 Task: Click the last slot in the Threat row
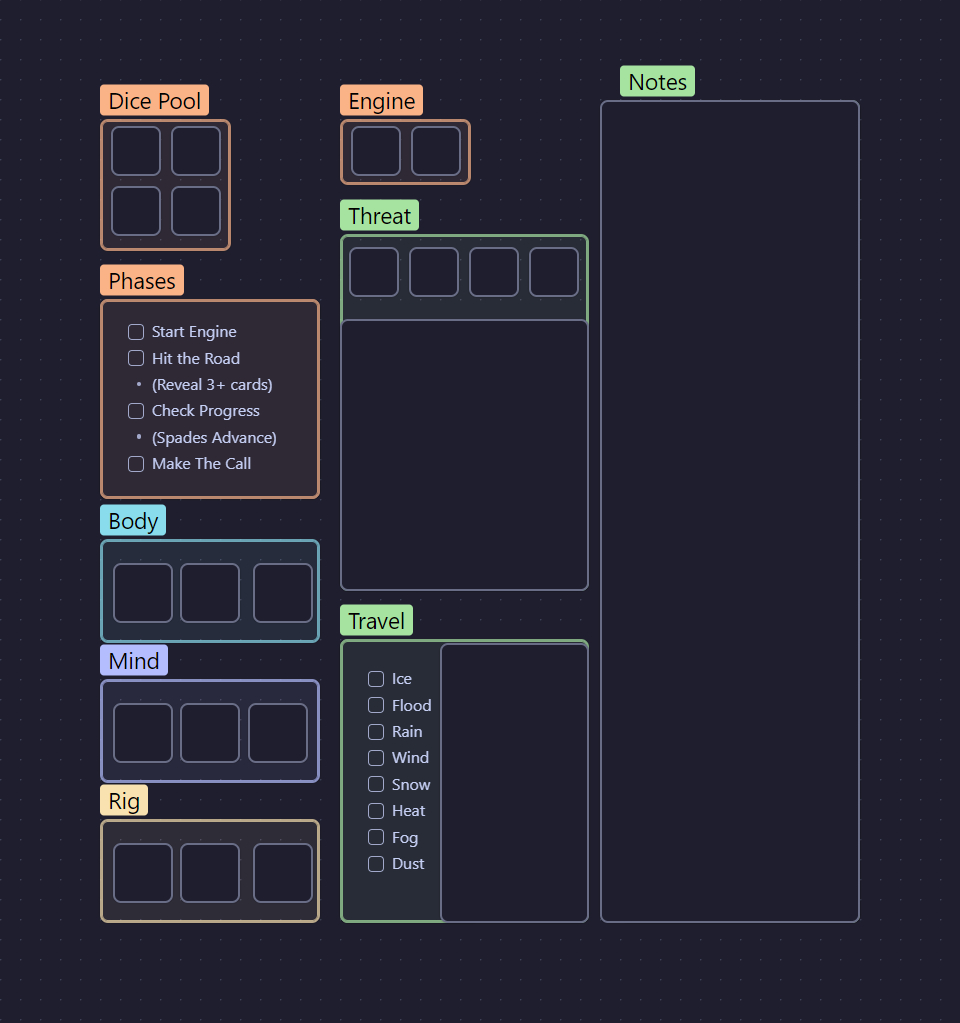tap(554, 272)
